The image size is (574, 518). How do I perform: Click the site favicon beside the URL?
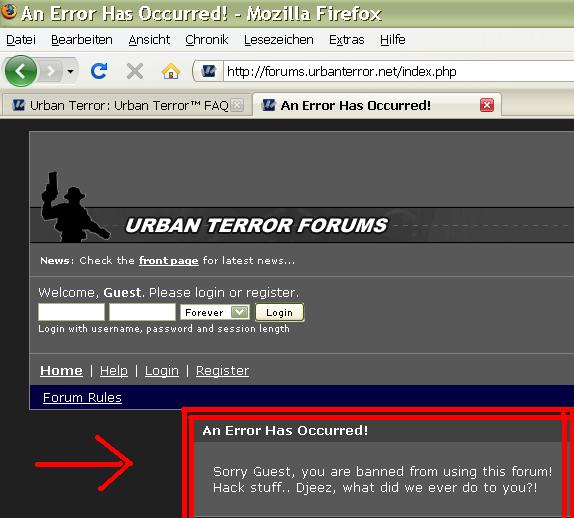pyautogui.click(x=209, y=71)
